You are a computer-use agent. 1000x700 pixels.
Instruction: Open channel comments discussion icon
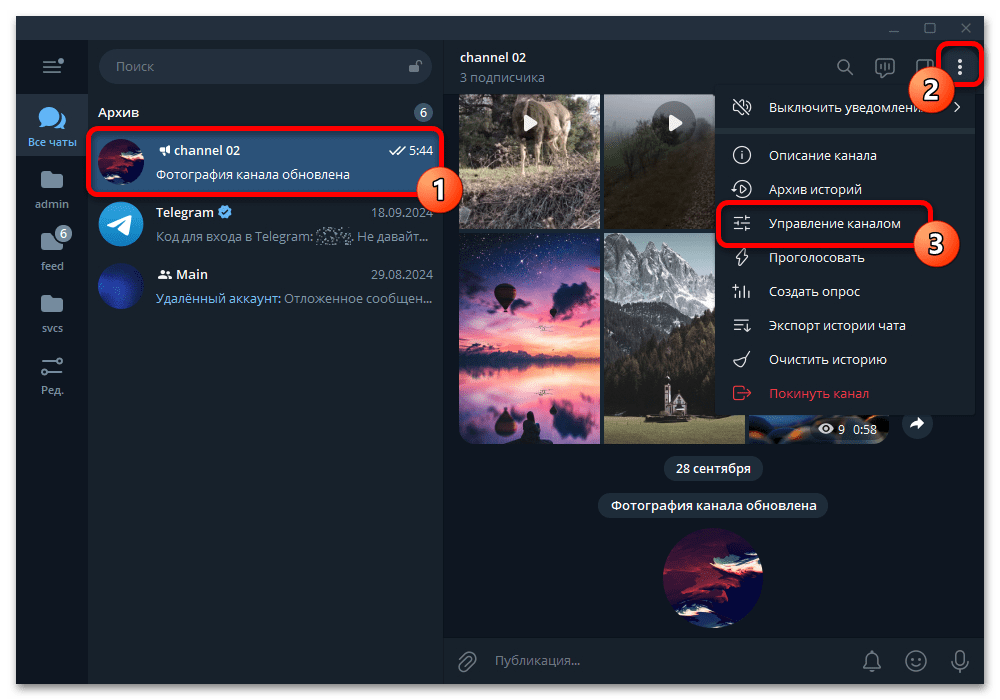884,67
